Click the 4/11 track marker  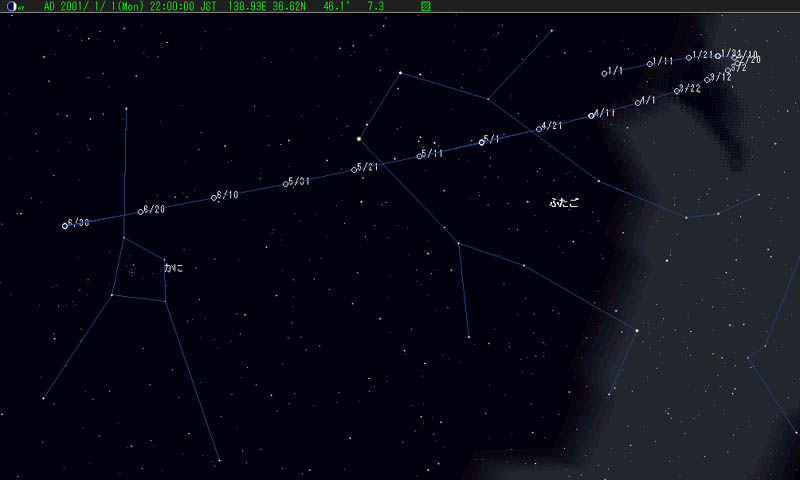(x=591, y=116)
